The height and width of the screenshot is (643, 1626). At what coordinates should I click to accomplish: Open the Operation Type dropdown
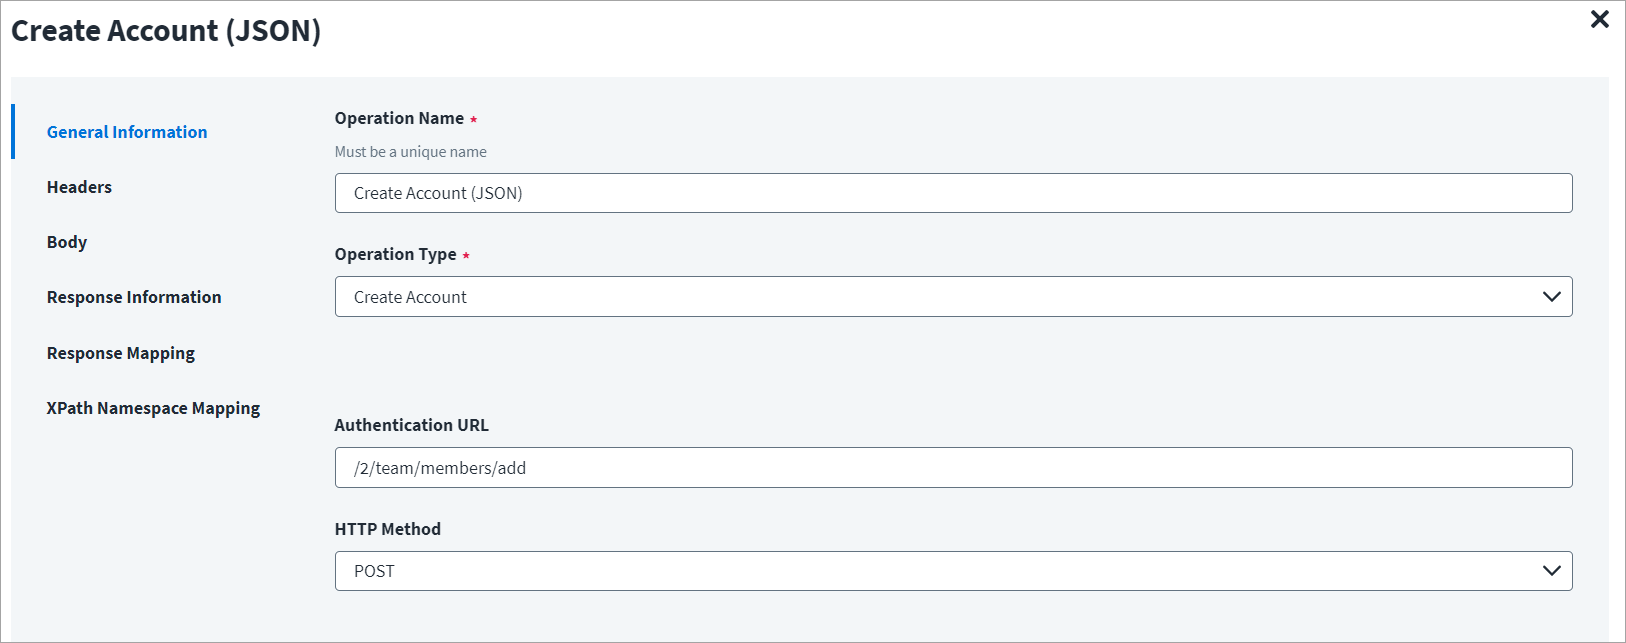click(x=952, y=296)
